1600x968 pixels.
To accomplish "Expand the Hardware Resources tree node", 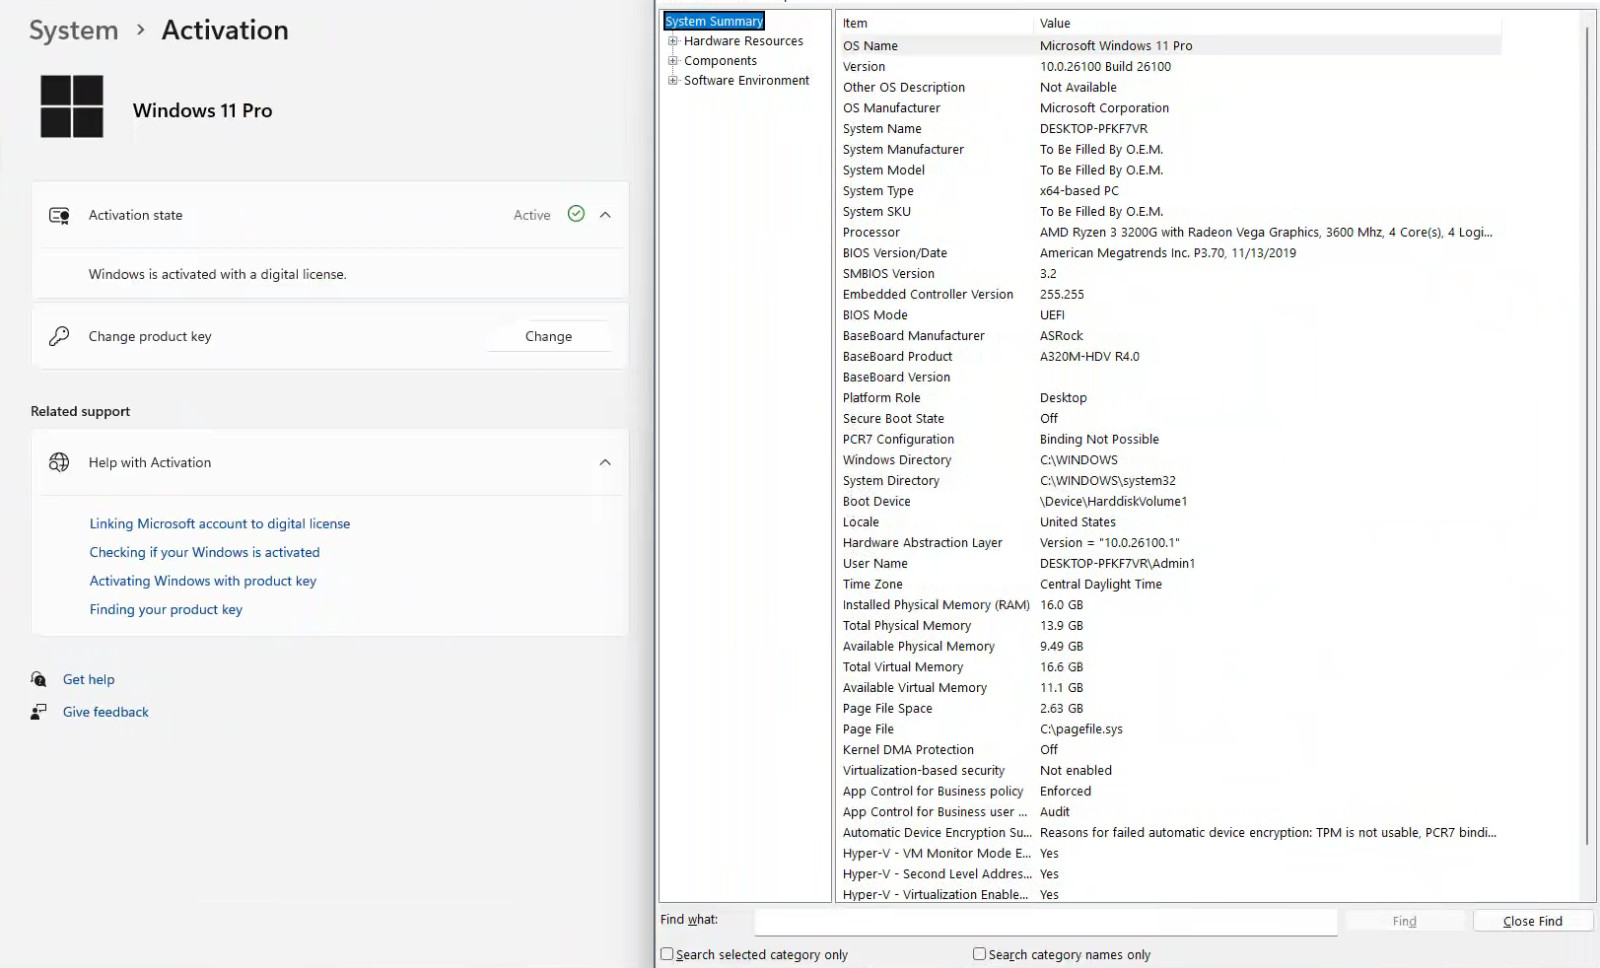I will [673, 41].
